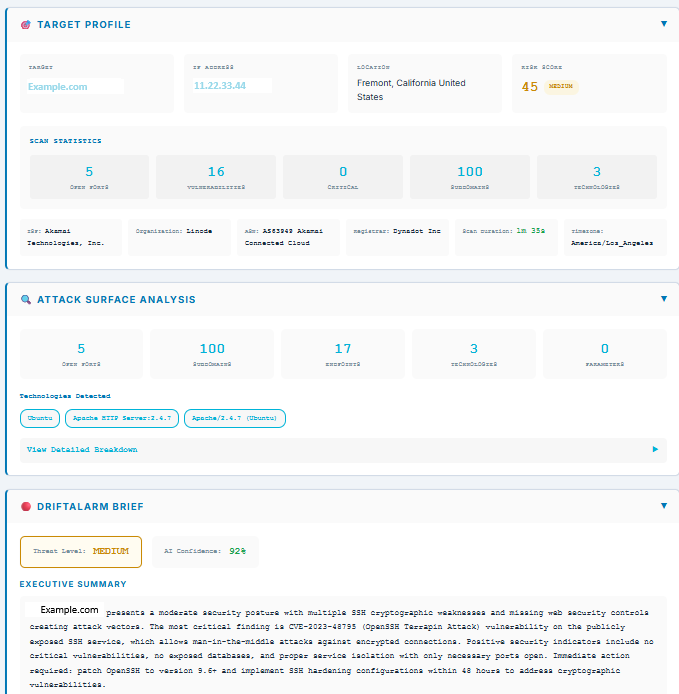Viewport: 679px width, 694px height.
Task: Collapse the DriftAlarm Brief section arrow
Action: click(x=664, y=506)
